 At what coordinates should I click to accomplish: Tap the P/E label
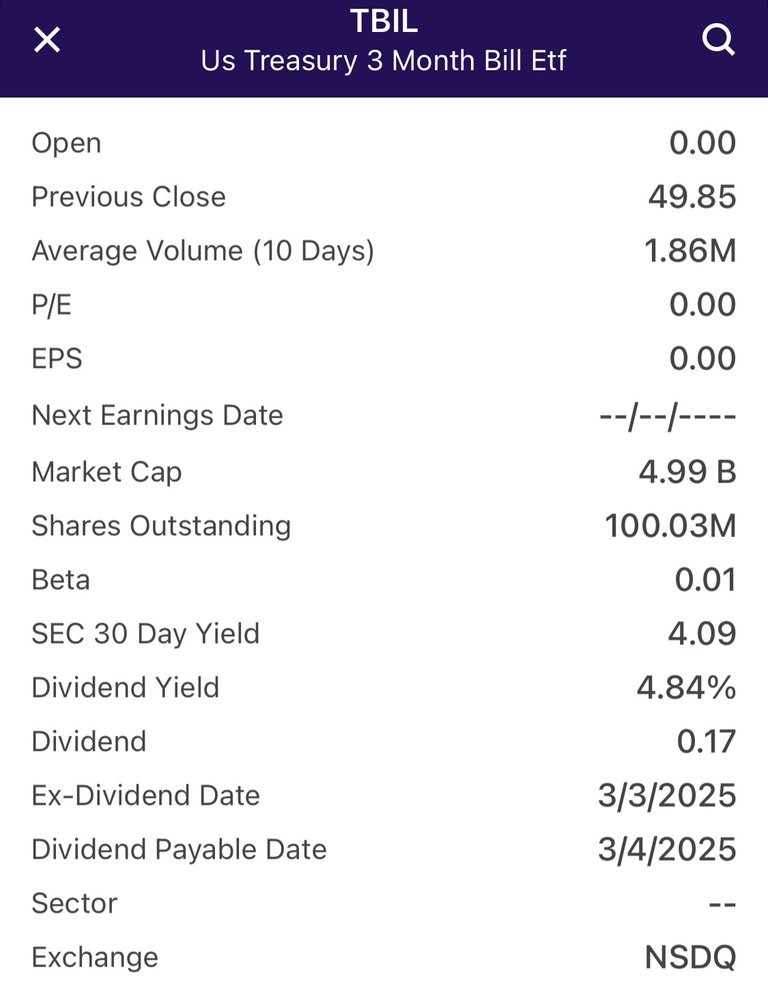(x=52, y=305)
